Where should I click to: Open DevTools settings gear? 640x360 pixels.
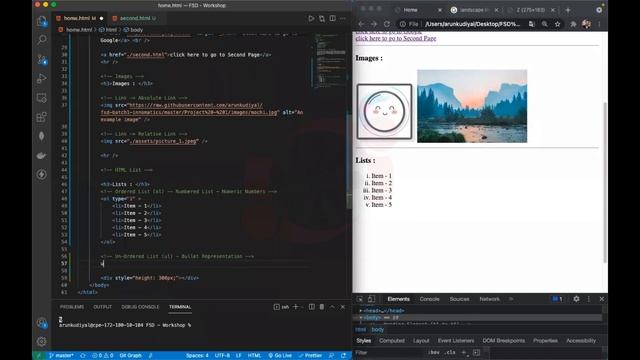(576, 299)
